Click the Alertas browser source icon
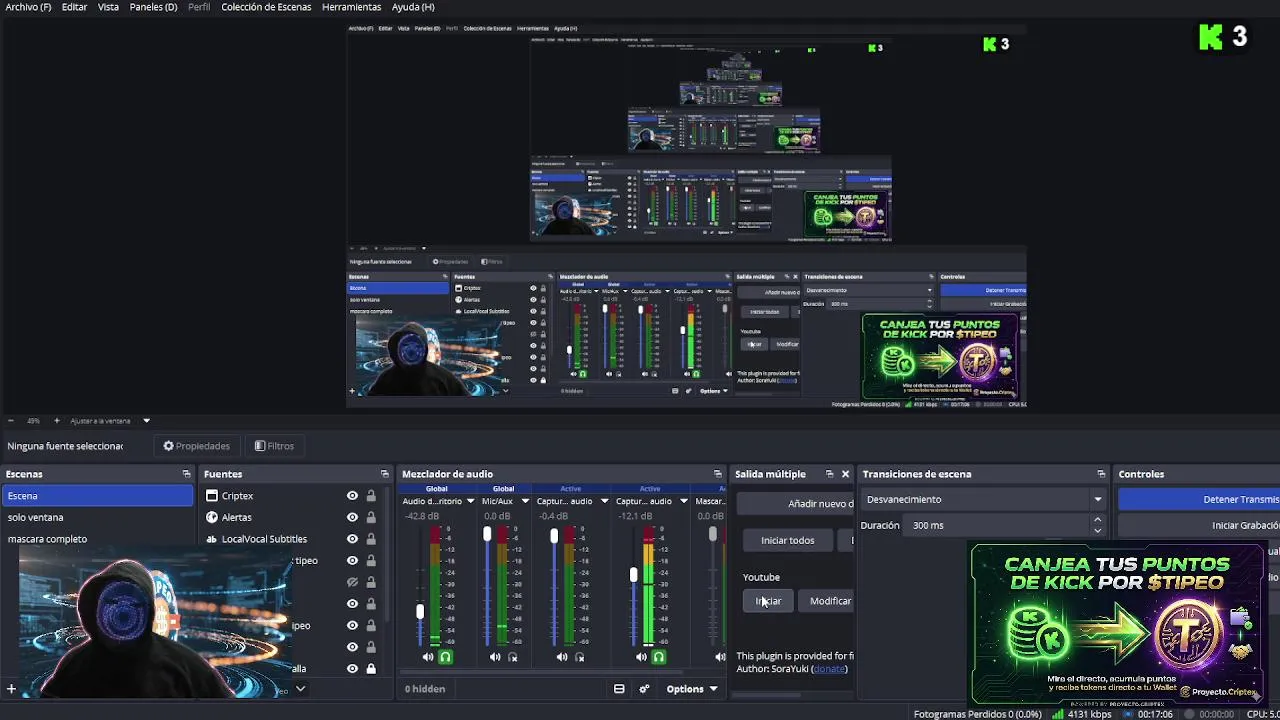 click(212, 517)
